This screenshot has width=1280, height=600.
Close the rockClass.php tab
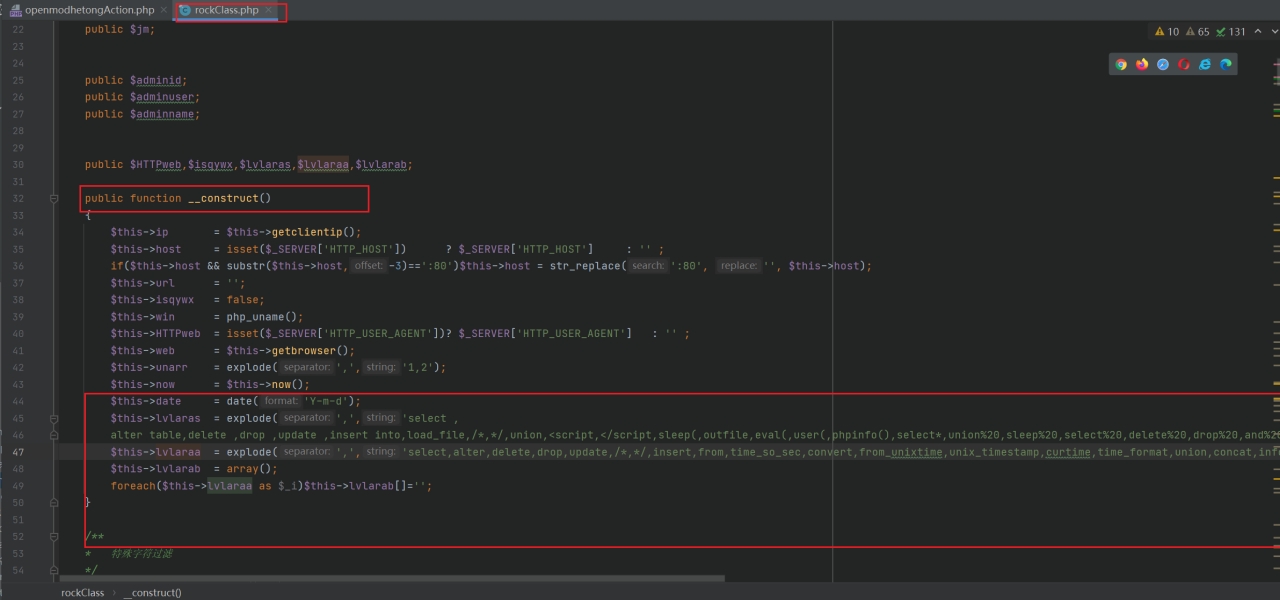[268, 10]
